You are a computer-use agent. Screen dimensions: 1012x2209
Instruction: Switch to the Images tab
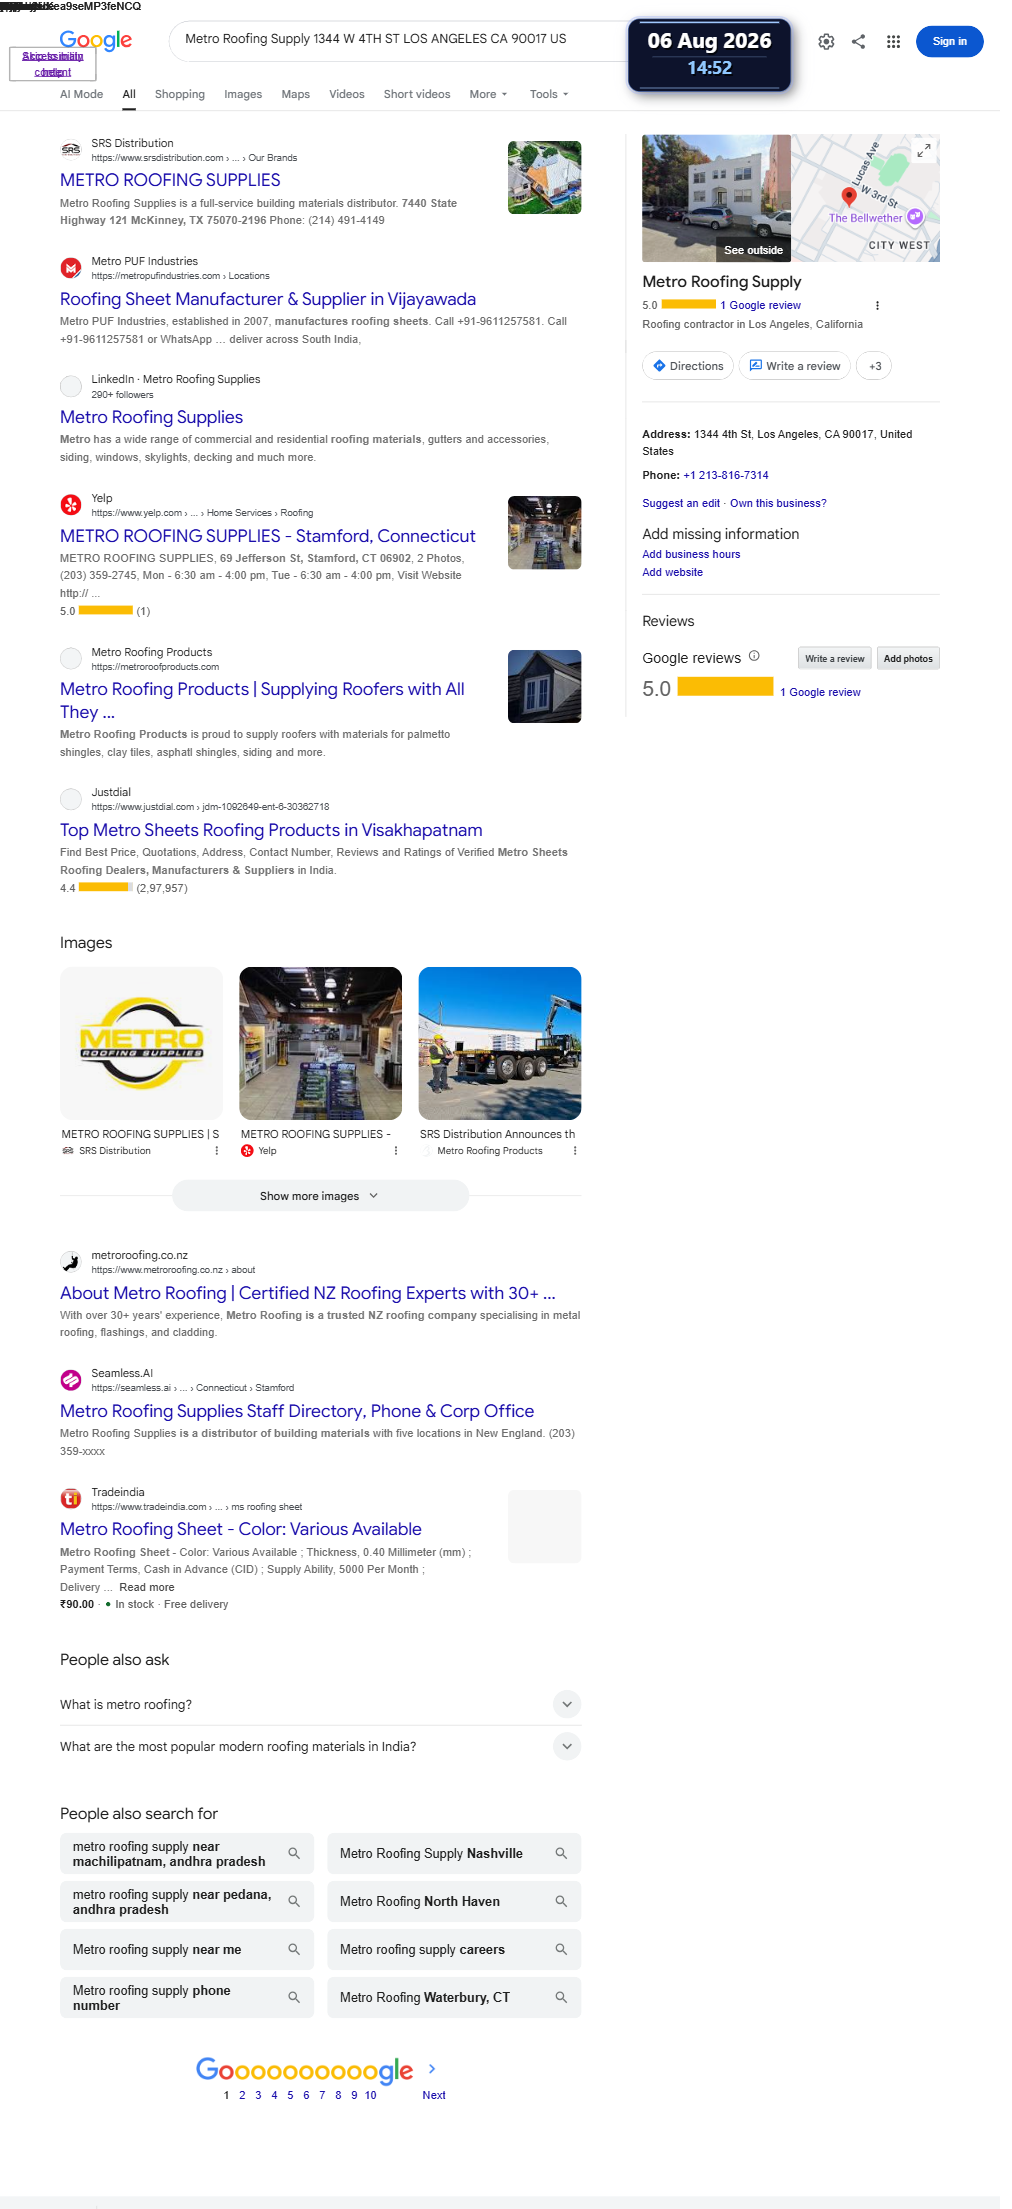(243, 95)
